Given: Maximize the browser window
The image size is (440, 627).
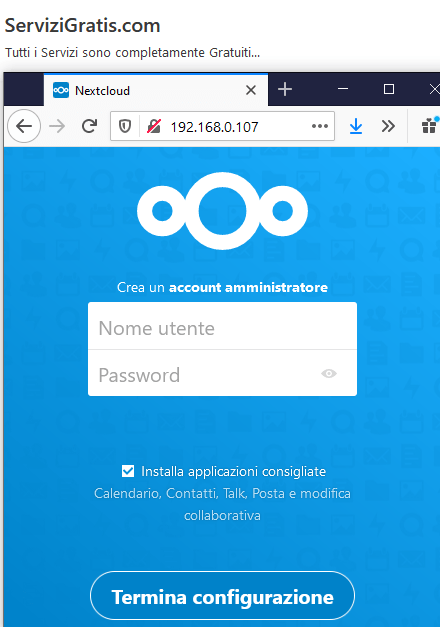Looking at the screenshot, I should click(x=389, y=89).
